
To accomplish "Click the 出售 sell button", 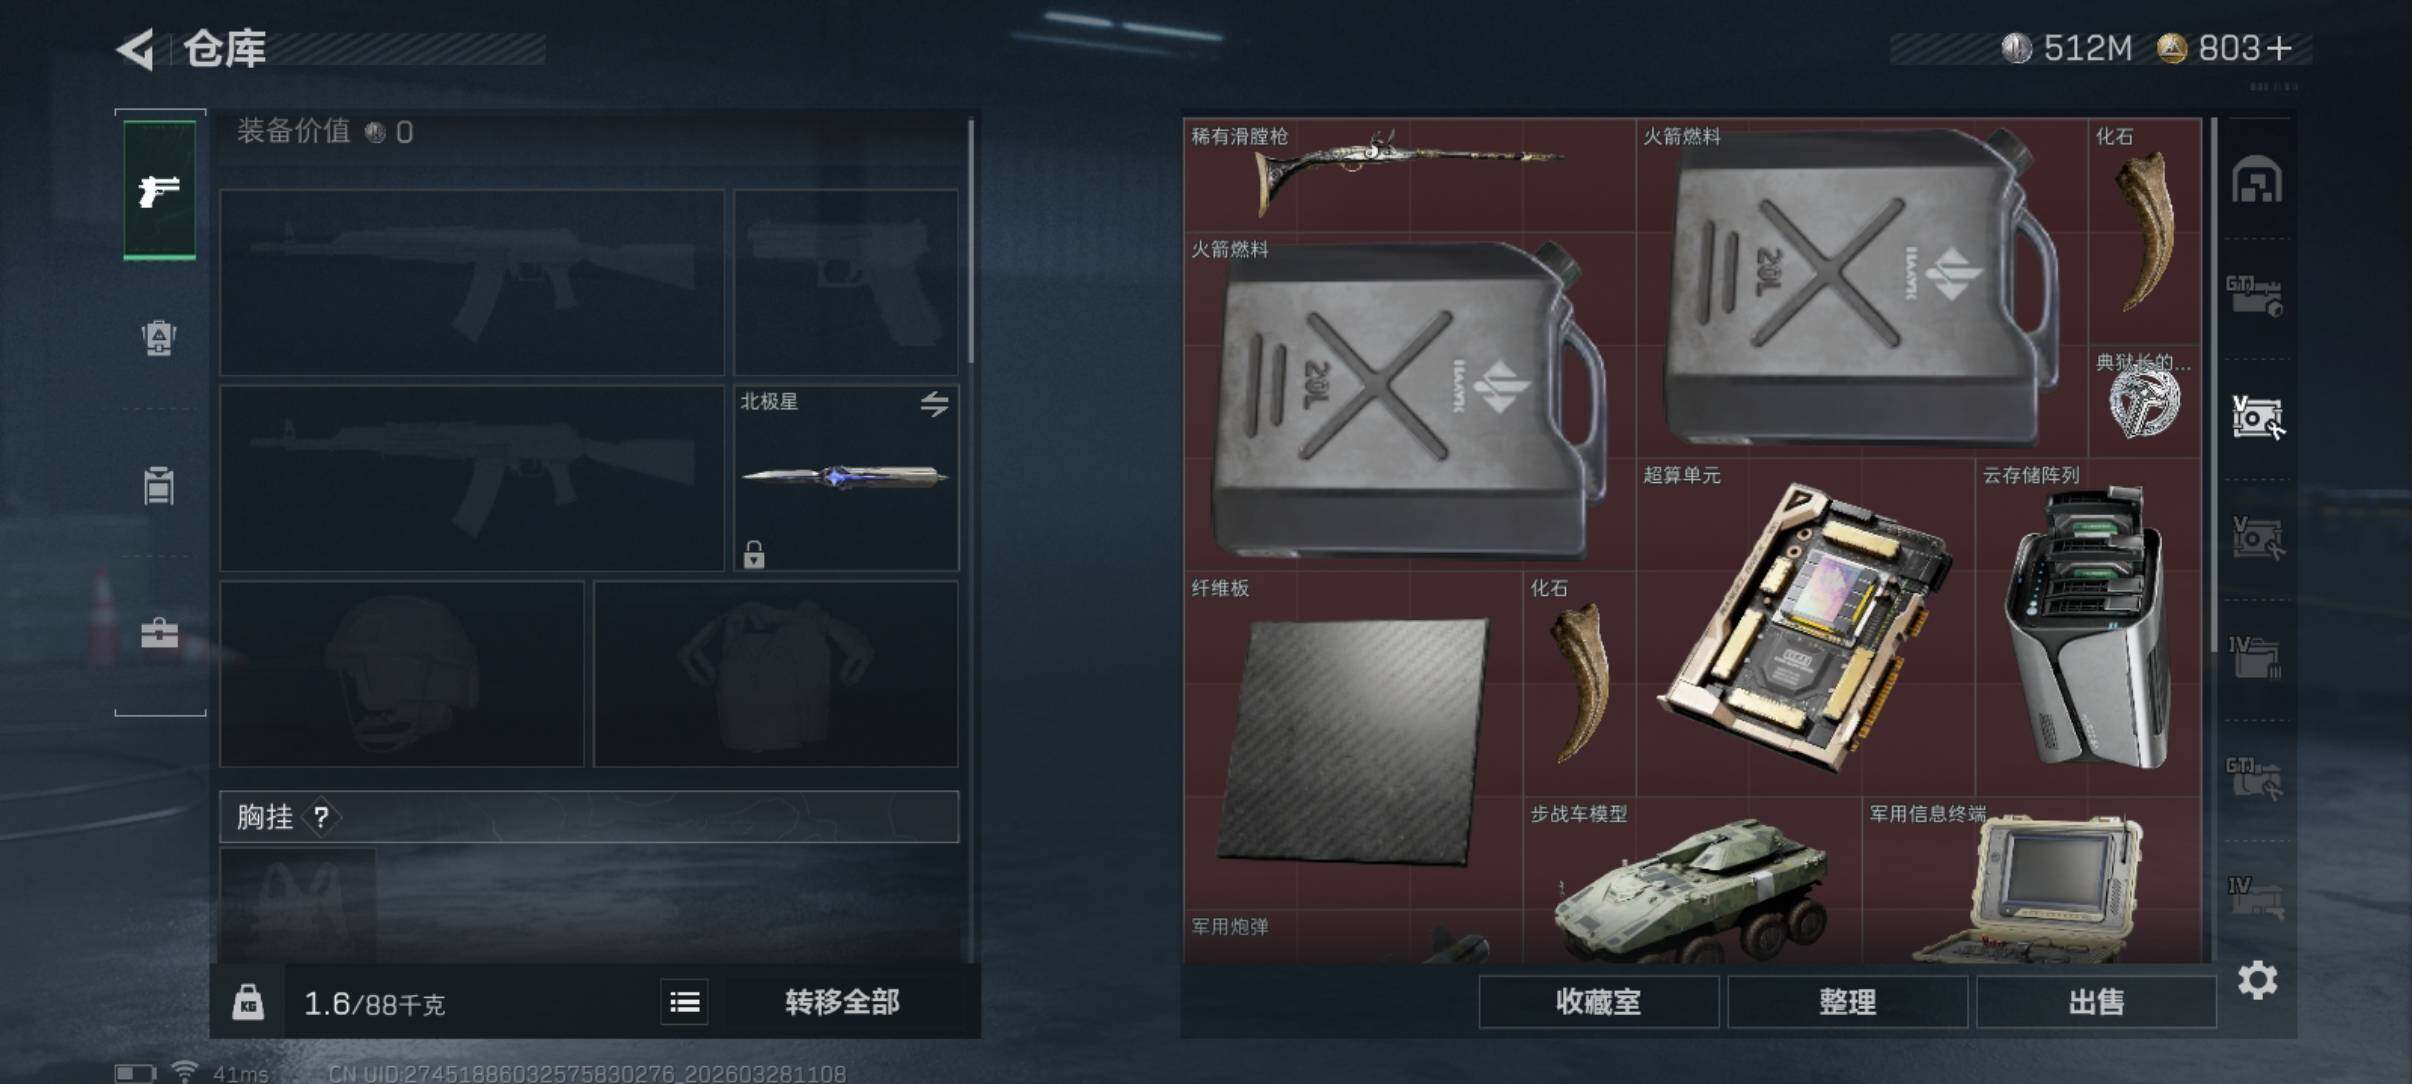I will (x=2096, y=1001).
